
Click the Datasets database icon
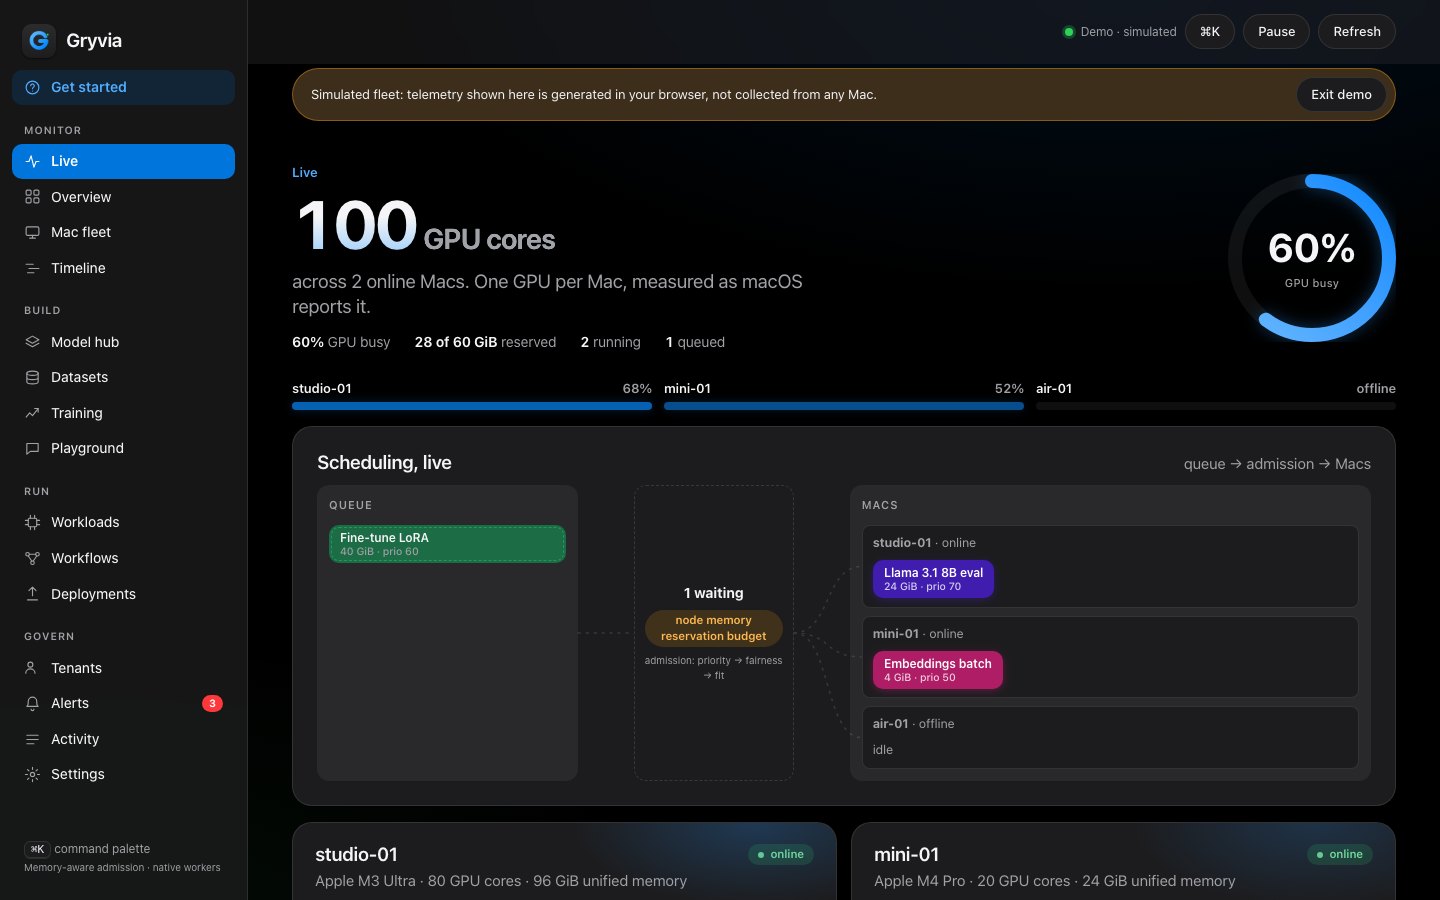click(x=32, y=377)
